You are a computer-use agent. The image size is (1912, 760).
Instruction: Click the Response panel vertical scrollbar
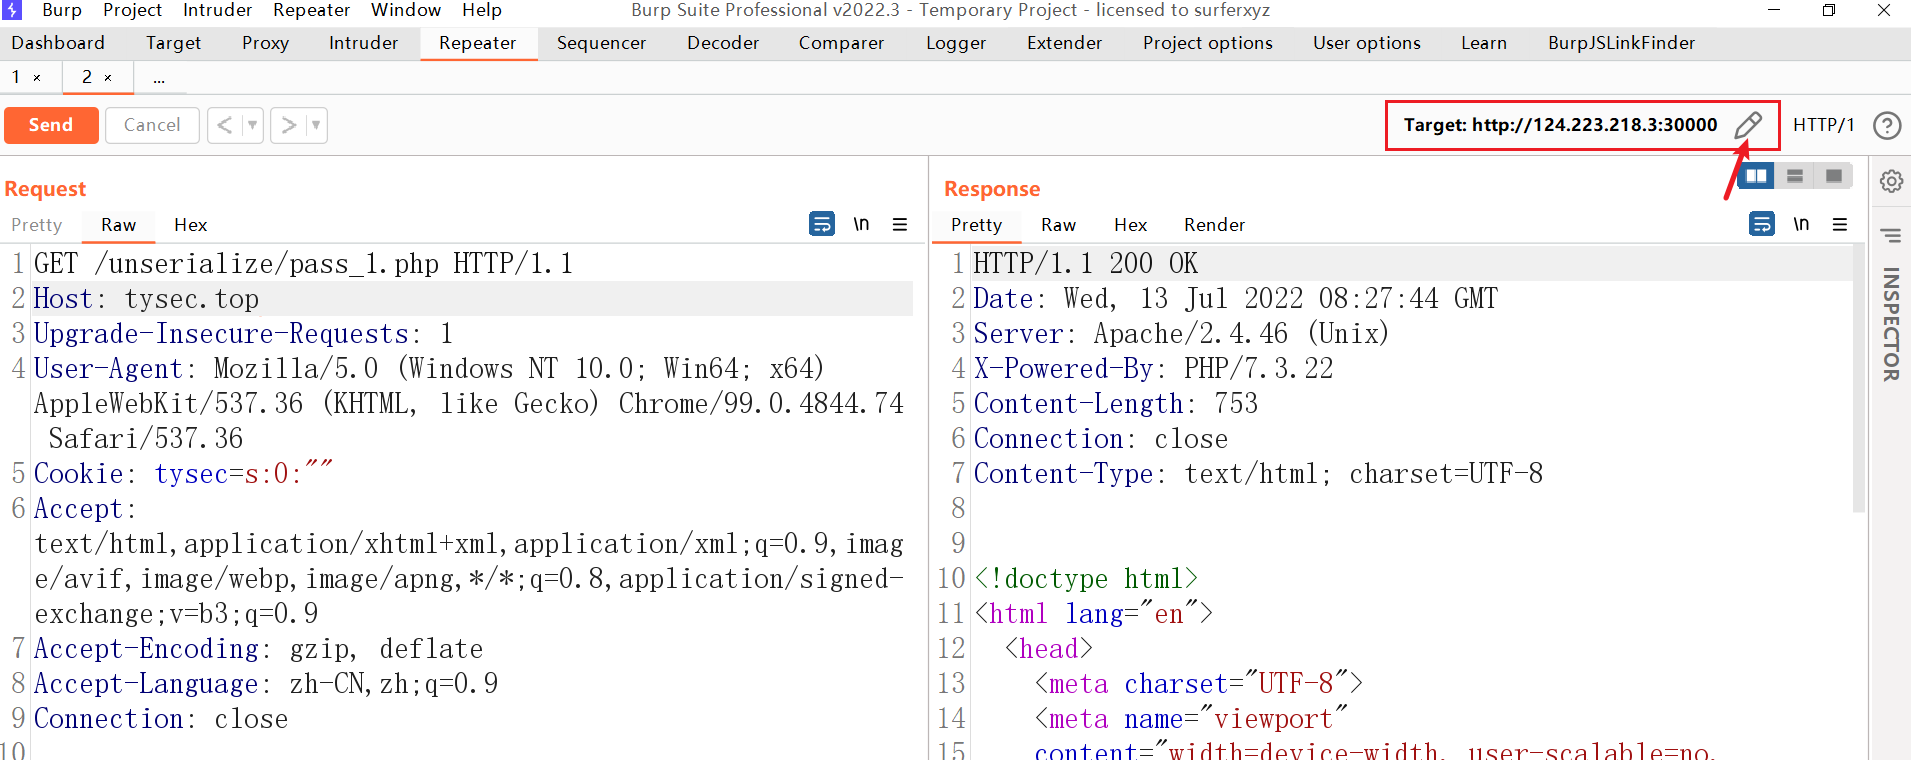tap(1859, 380)
